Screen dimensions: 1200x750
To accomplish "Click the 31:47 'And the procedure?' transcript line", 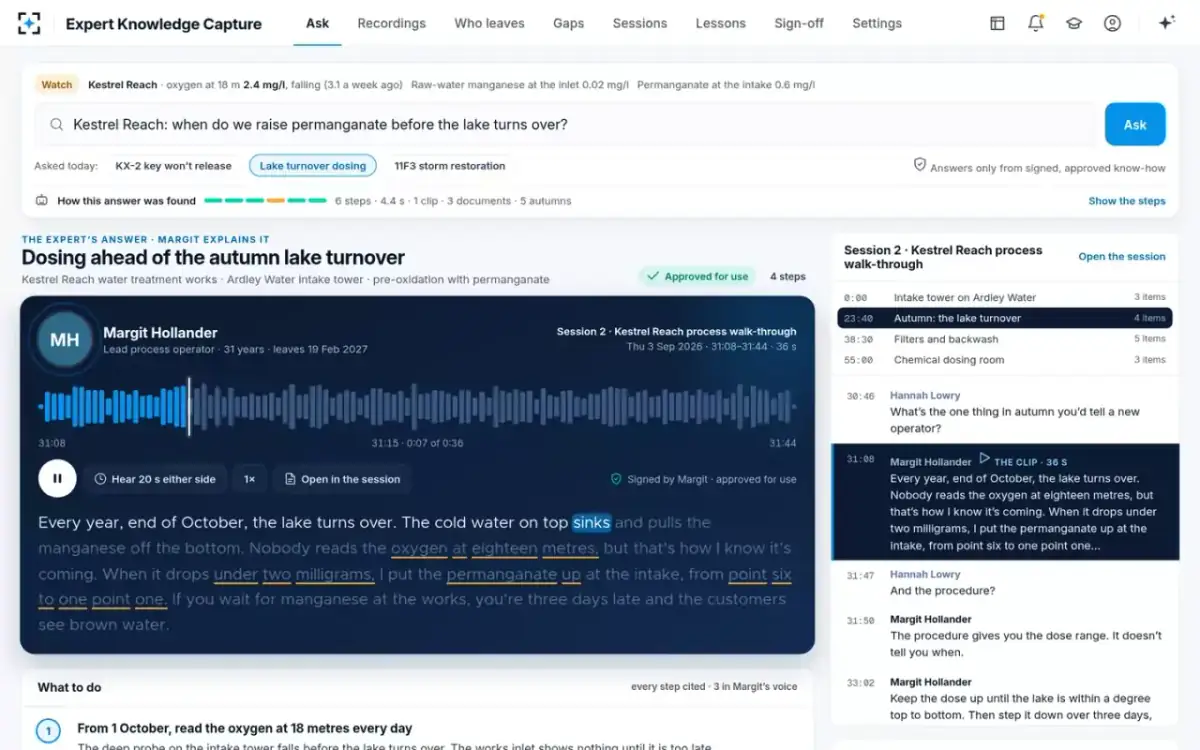I will 1004,583.
